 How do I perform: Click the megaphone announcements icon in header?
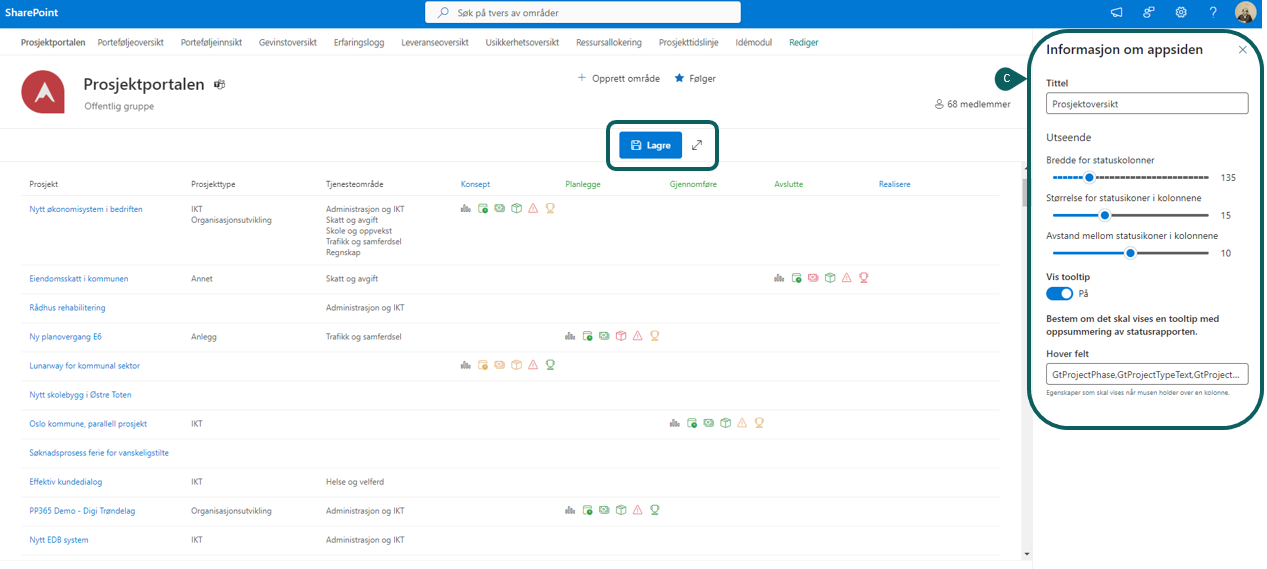[x=1117, y=13]
